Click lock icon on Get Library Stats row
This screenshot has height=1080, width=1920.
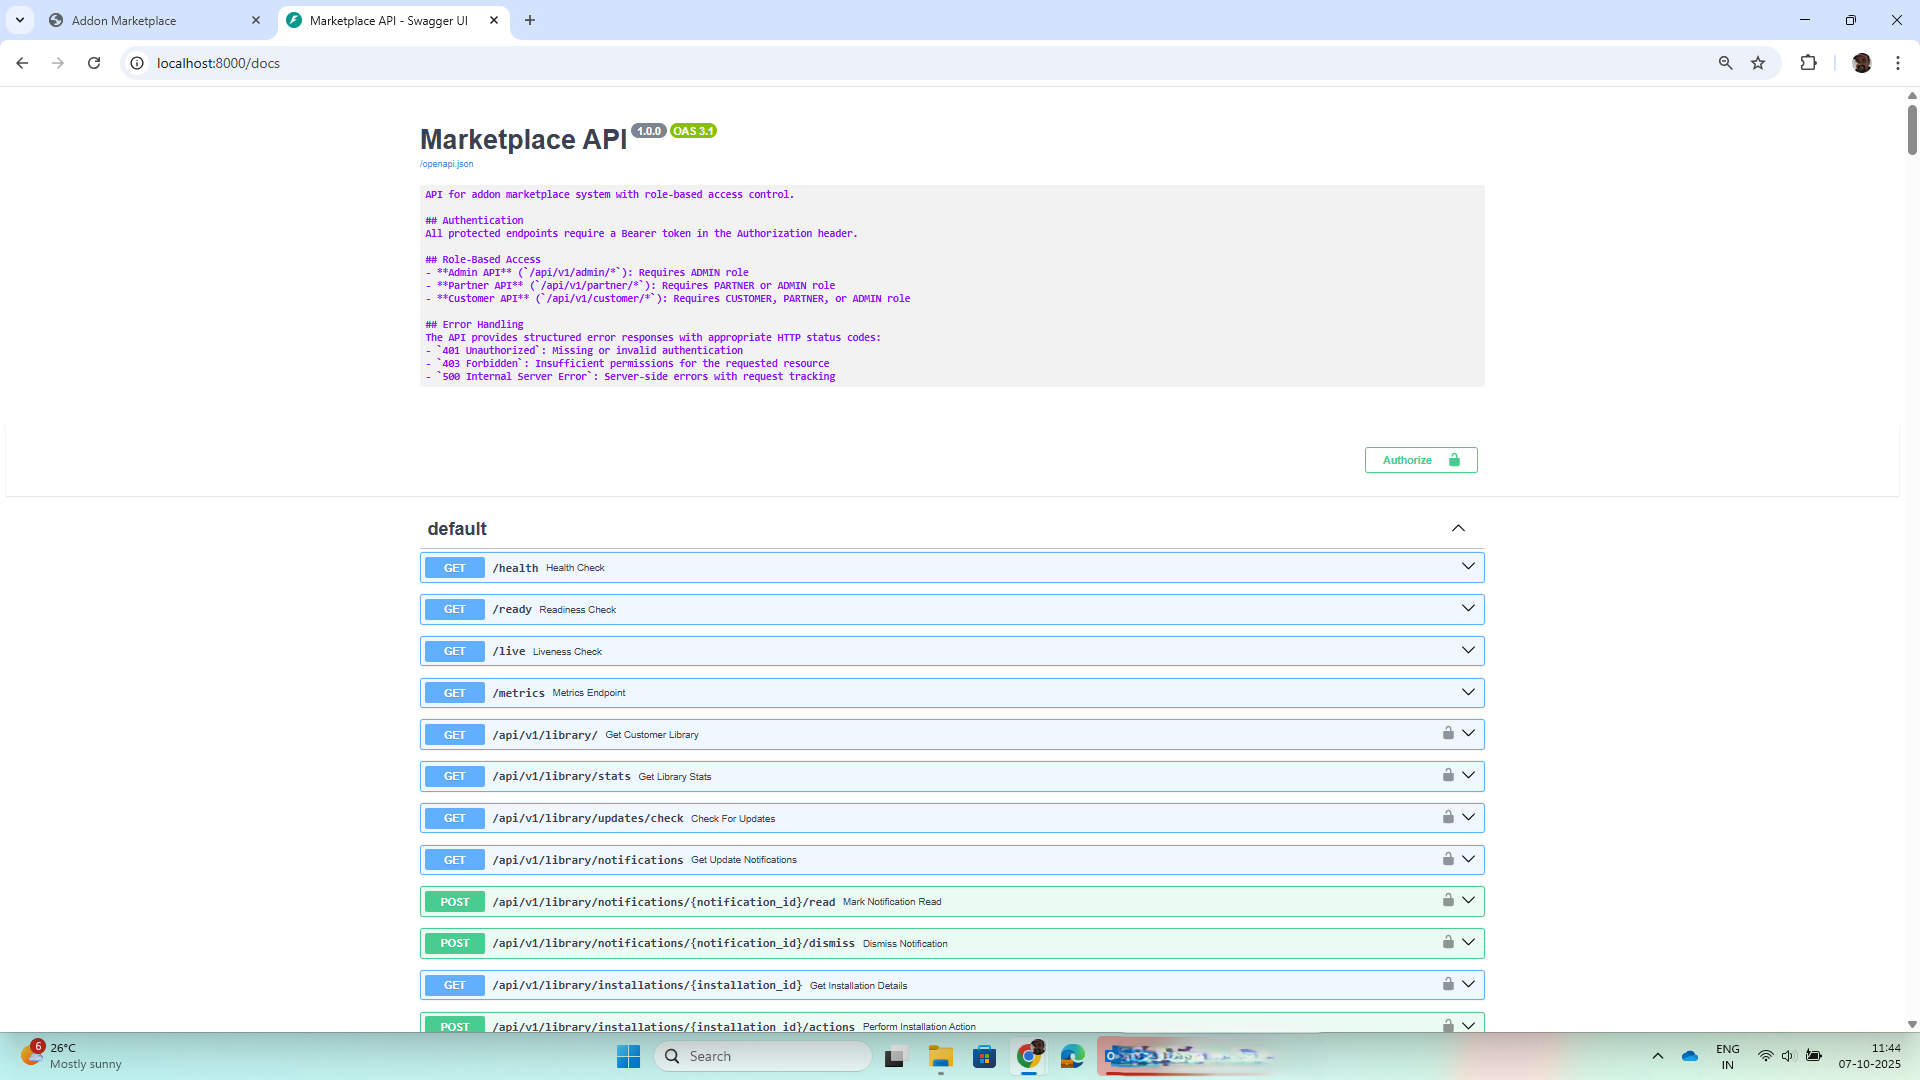pyautogui.click(x=1448, y=775)
